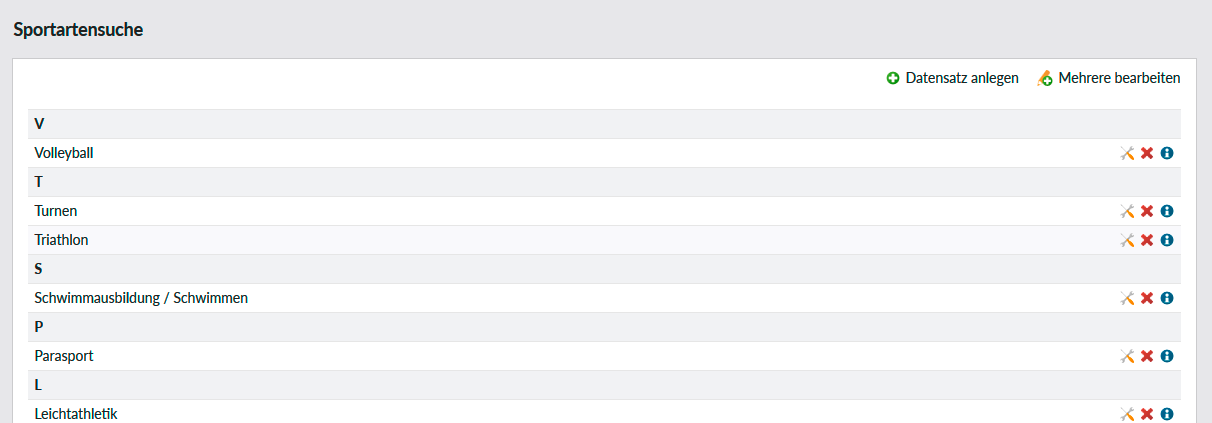Delete the Turnen record
Image resolution: width=1212 pixels, height=423 pixels.
tap(1147, 211)
